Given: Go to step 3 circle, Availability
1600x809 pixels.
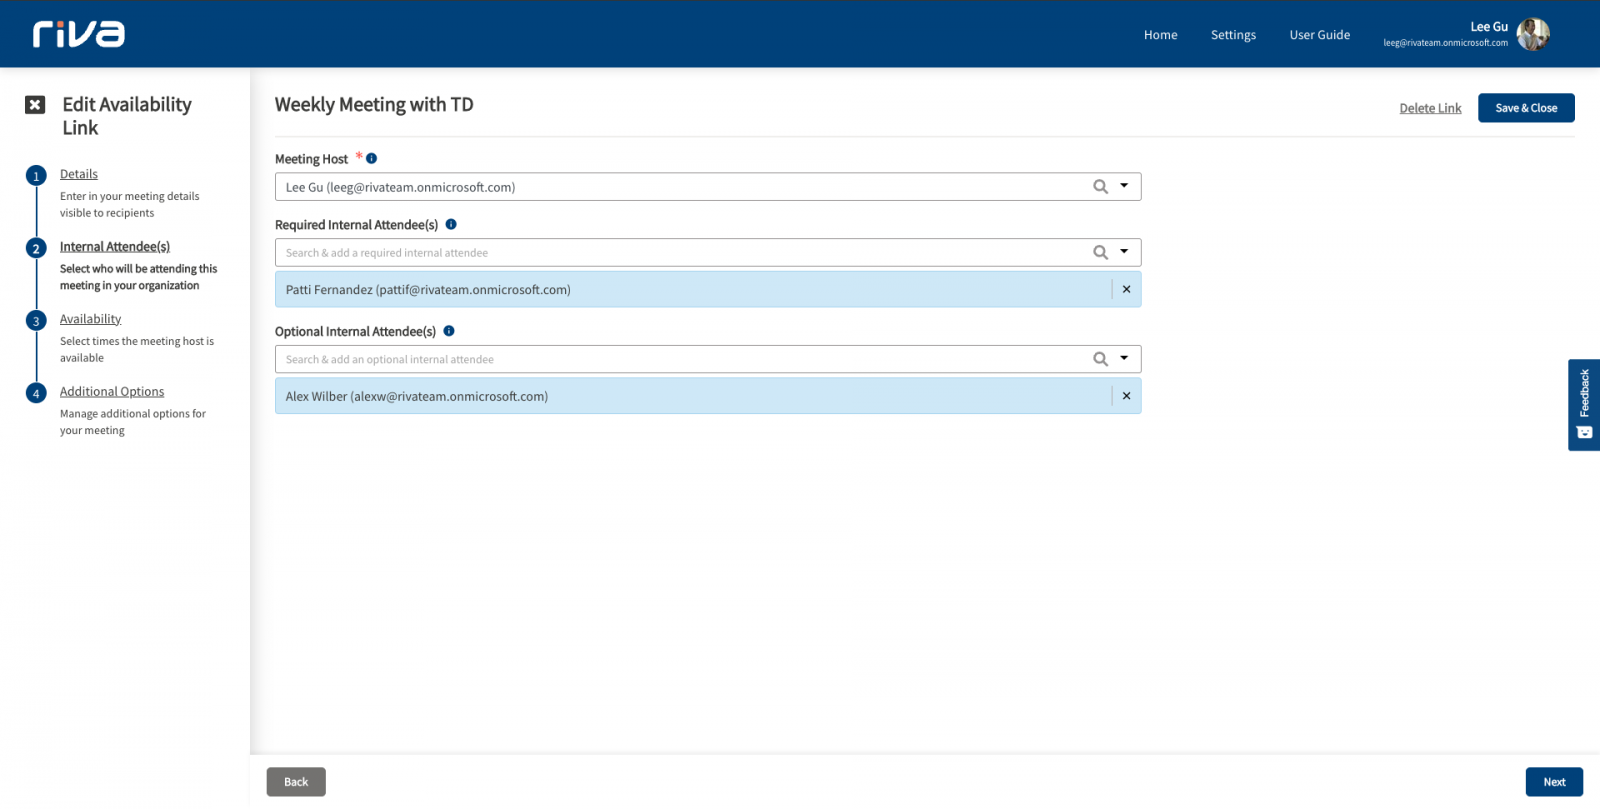Looking at the screenshot, I should [36, 321].
